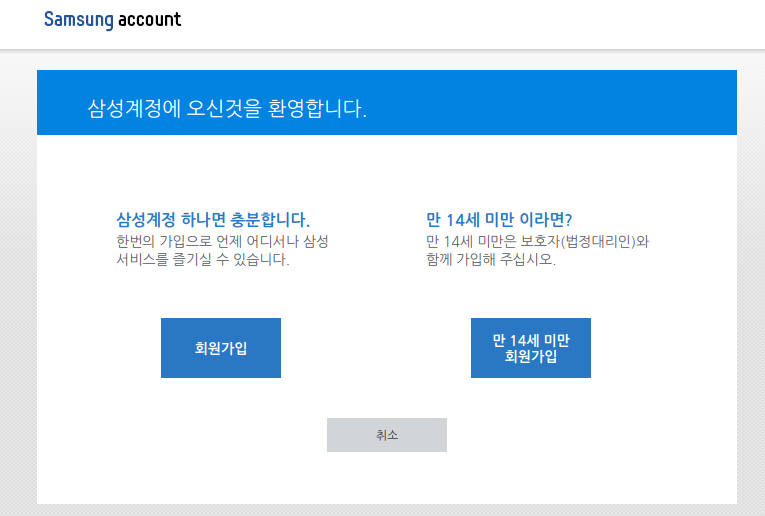Image resolution: width=765 pixels, height=516 pixels.
Task: Click the line mentioning 보호자(법정대리인)
Action: click(x=537, y=242)
